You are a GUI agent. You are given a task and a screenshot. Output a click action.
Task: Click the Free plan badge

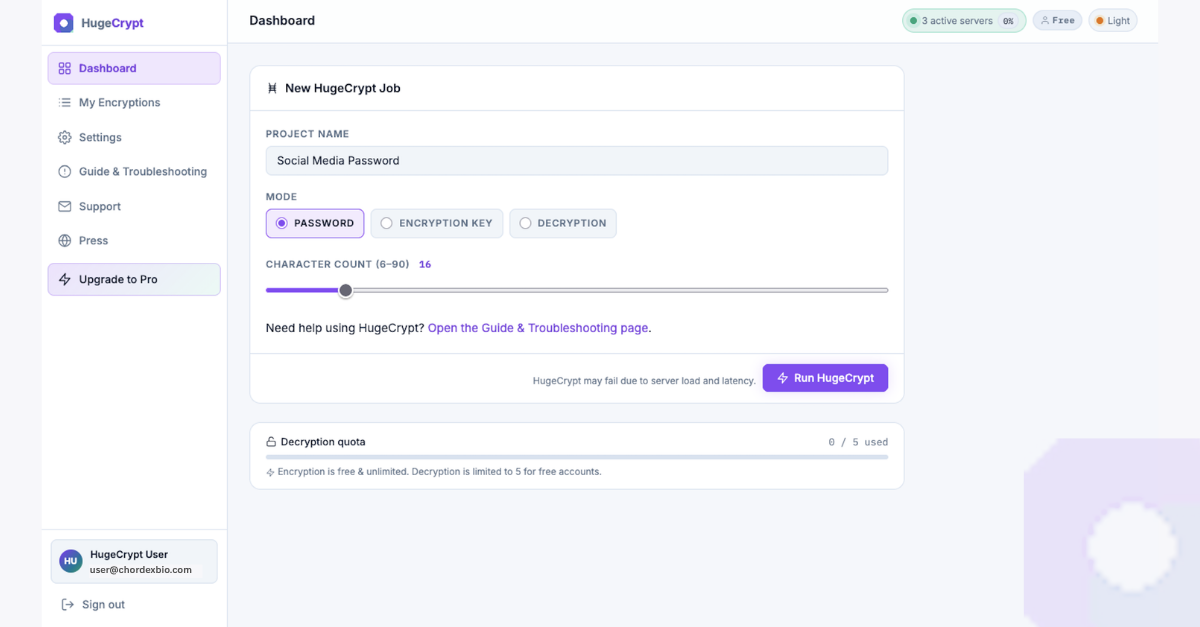click(x=1057, y=20)
